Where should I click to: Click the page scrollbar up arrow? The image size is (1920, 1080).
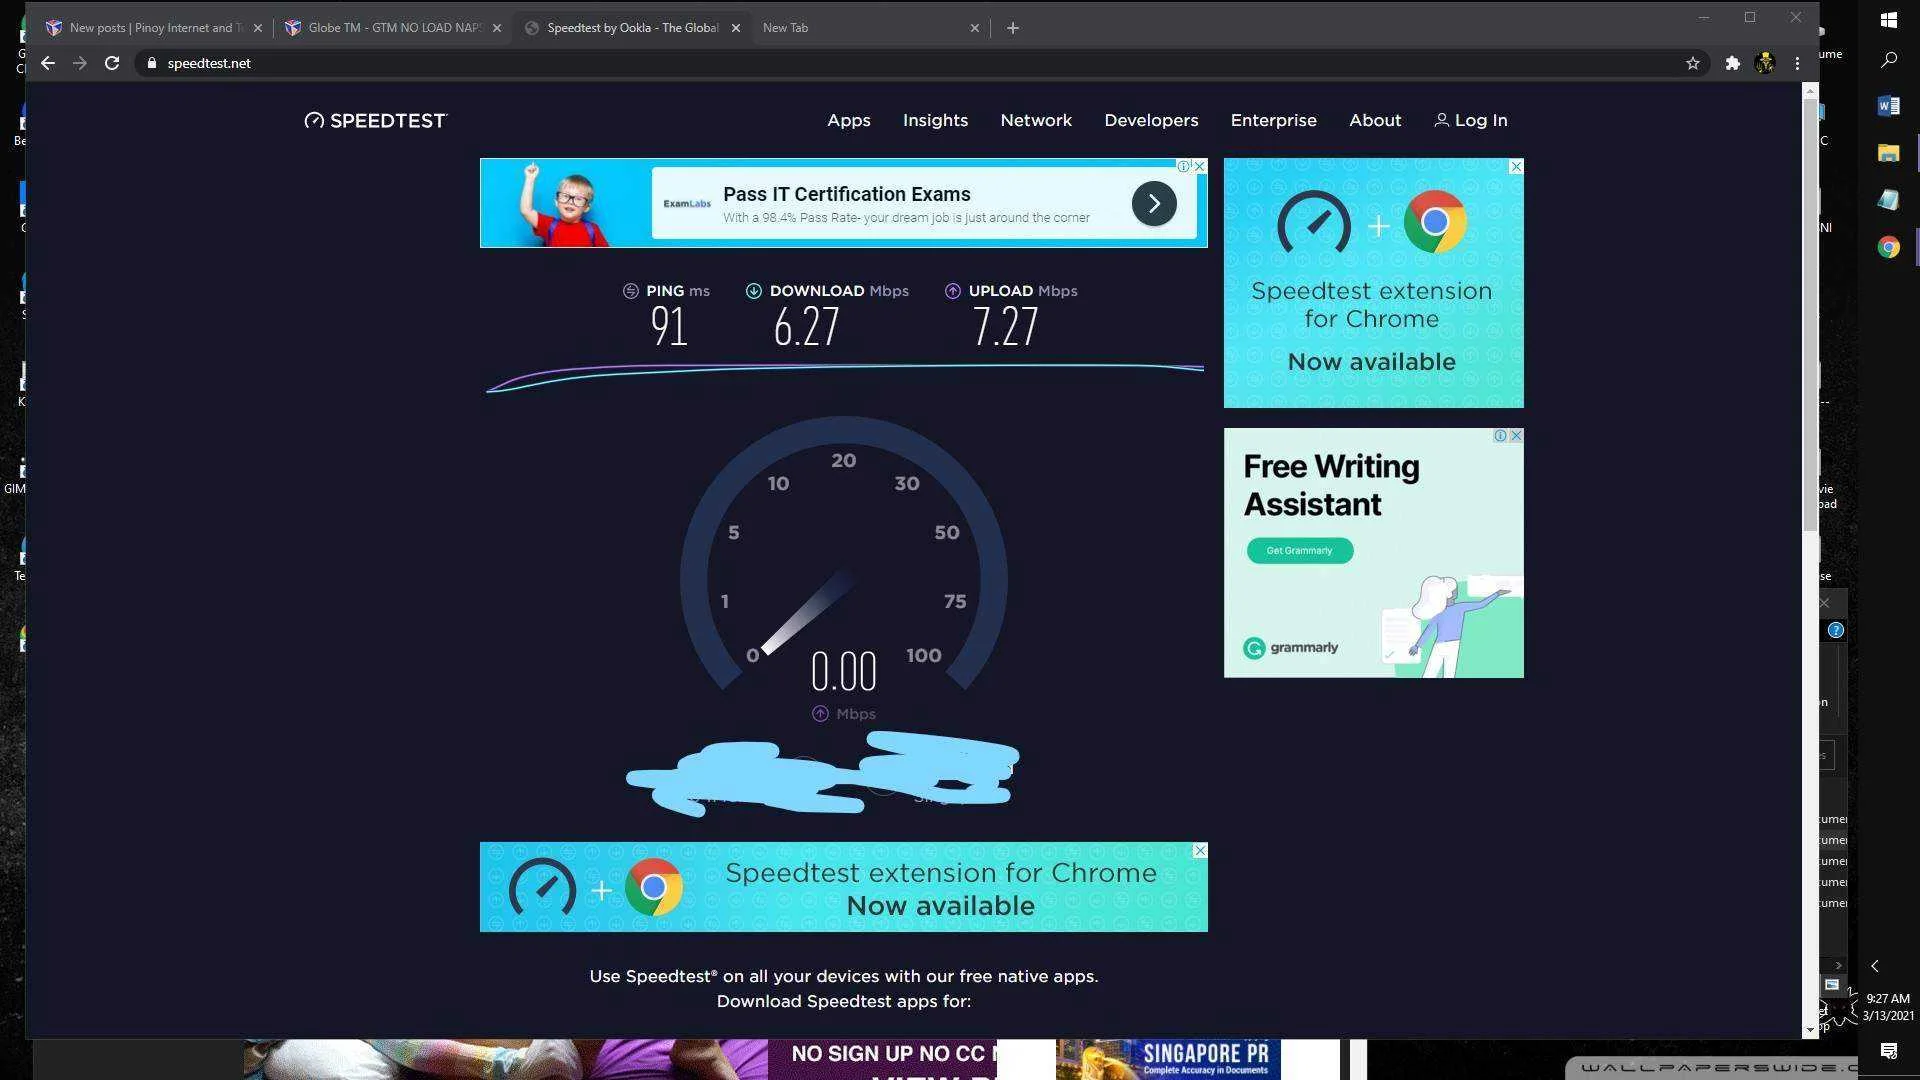(x=1809, y=91)
